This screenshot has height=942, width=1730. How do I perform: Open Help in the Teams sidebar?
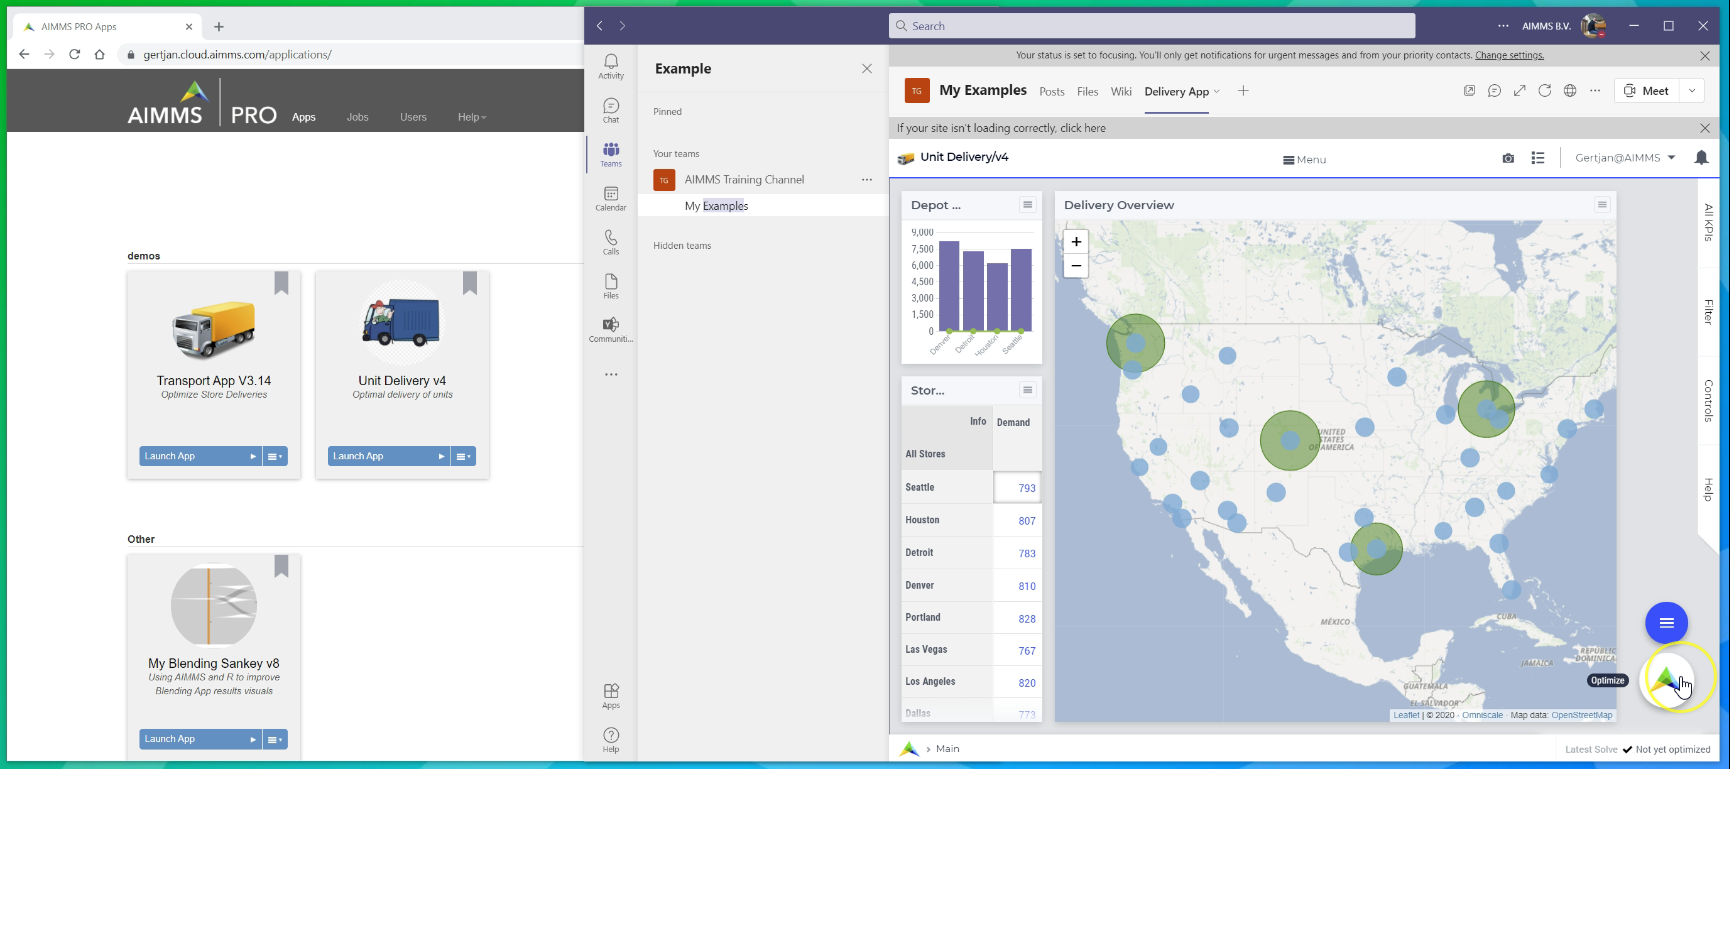point(611,740)
